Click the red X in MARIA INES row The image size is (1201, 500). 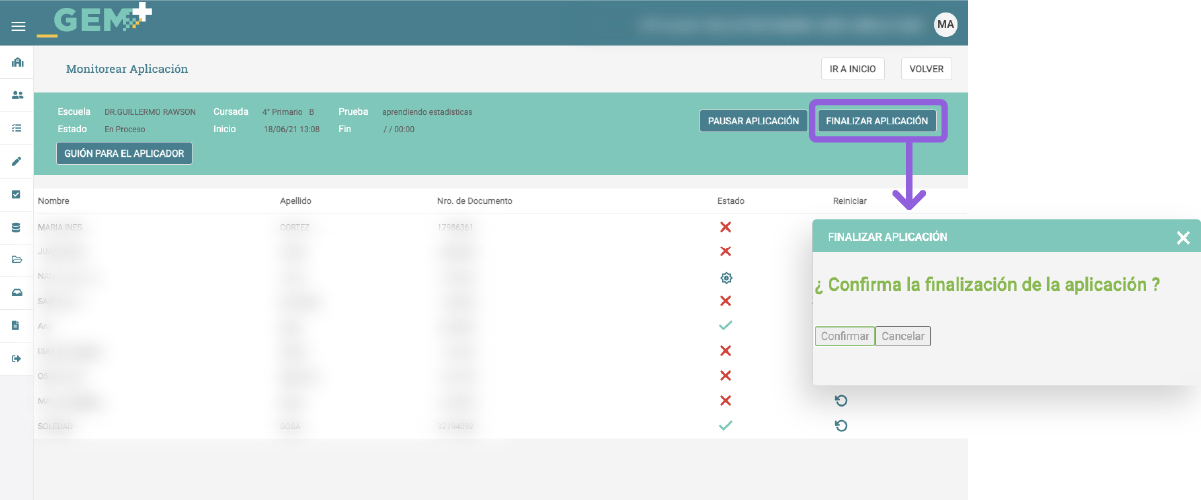point(726,227)
